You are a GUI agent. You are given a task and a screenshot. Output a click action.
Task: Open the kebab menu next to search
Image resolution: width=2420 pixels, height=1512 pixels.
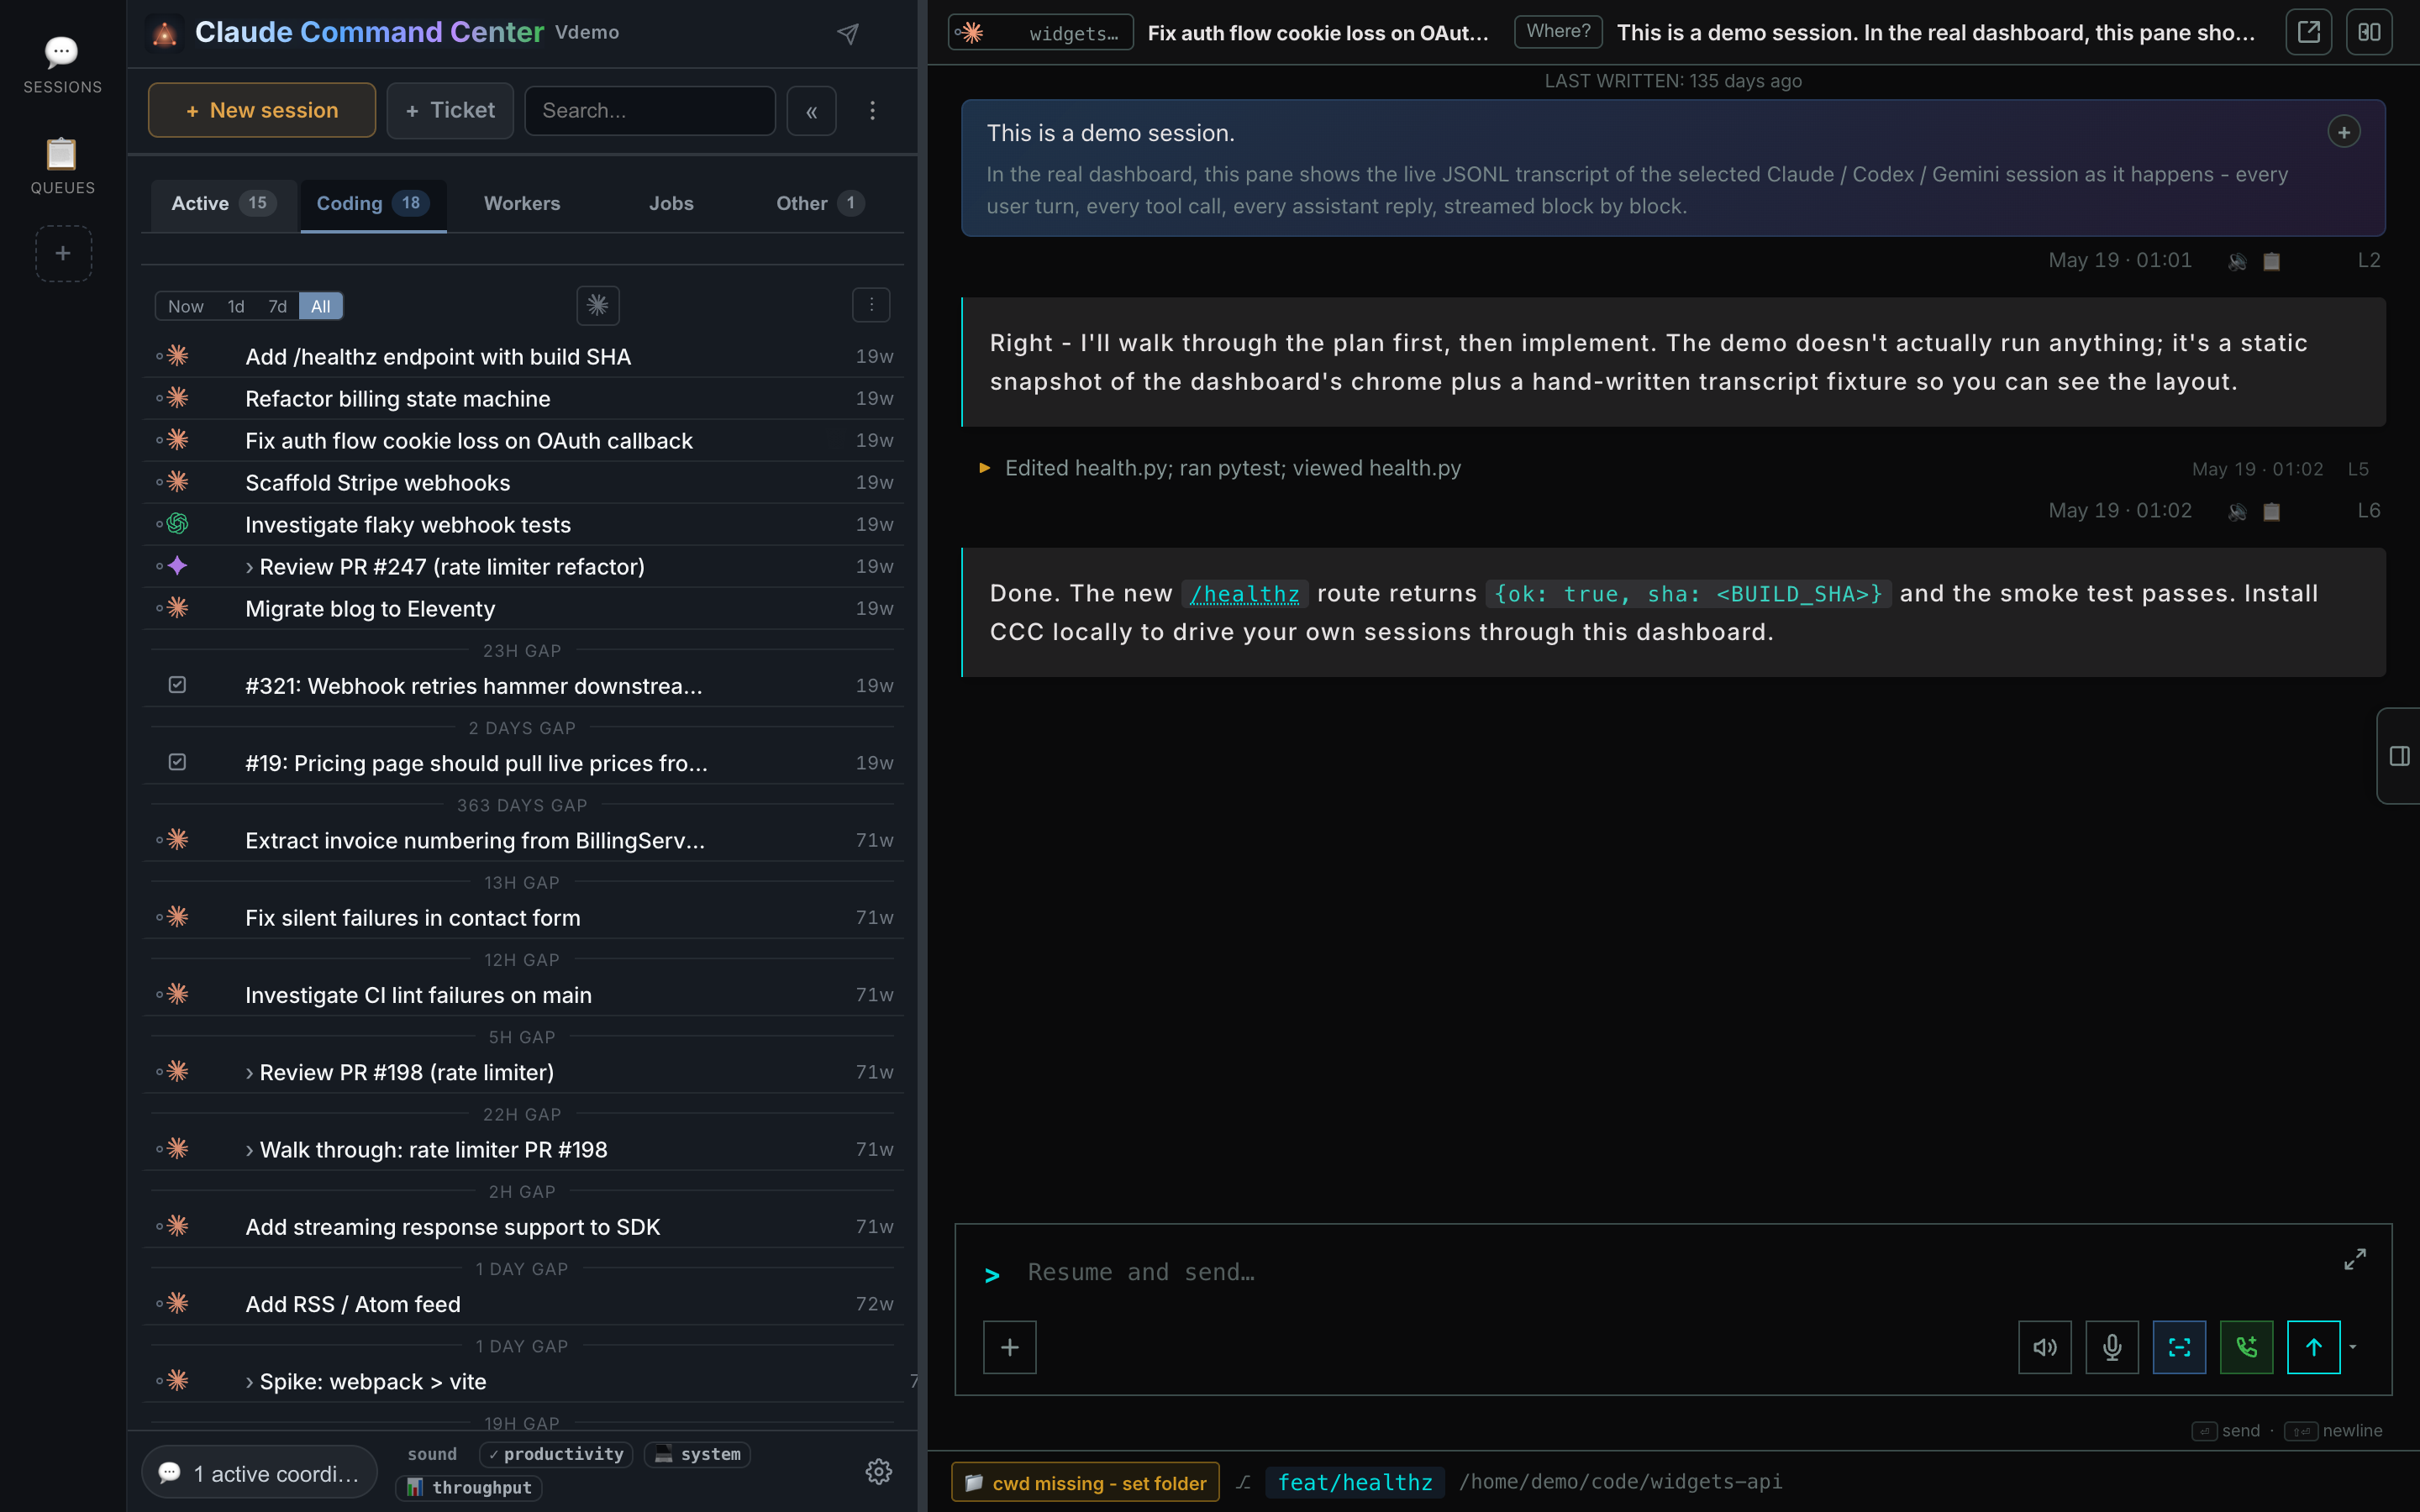tap(873, 110)
